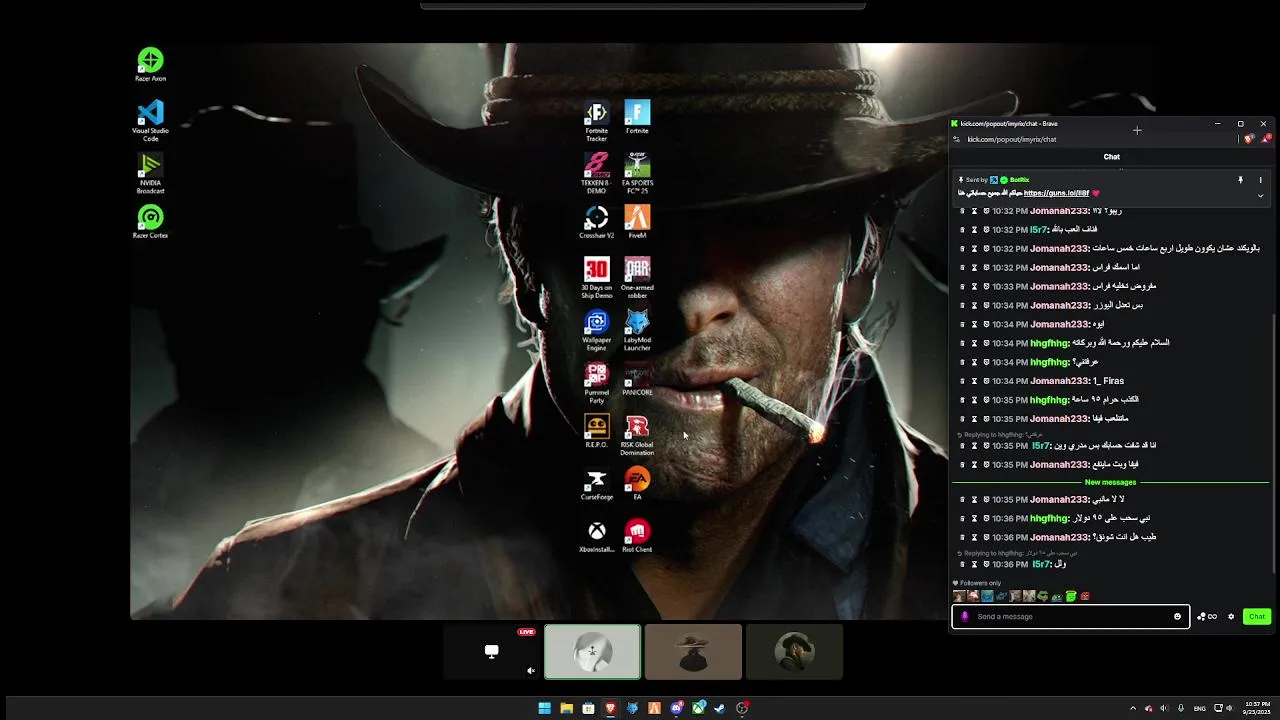The height and width of the screenshot is (720, 1280).
Task: Delete the 10:33 PM Jomanah233 message
Action: pos(962,286)
